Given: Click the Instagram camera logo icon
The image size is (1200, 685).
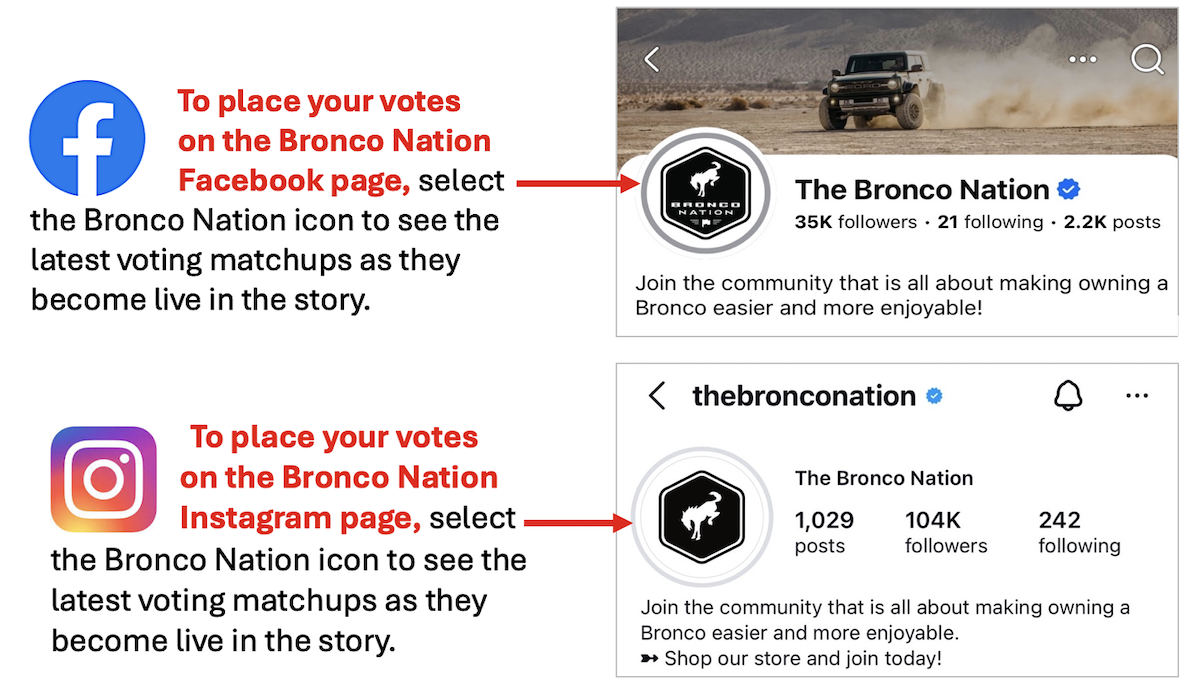Looking at the screenshot, I should tap(103, 480).
